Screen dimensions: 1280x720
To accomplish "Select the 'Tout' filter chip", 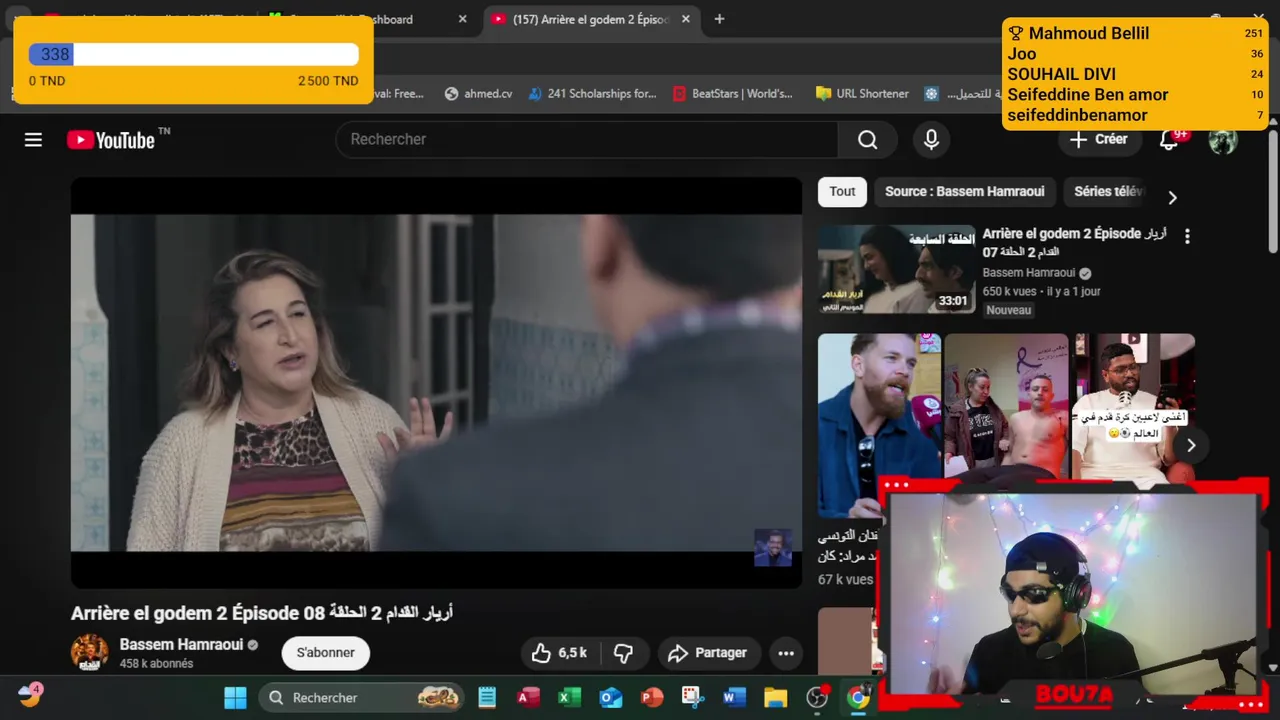I will click(x=842, y=192).
